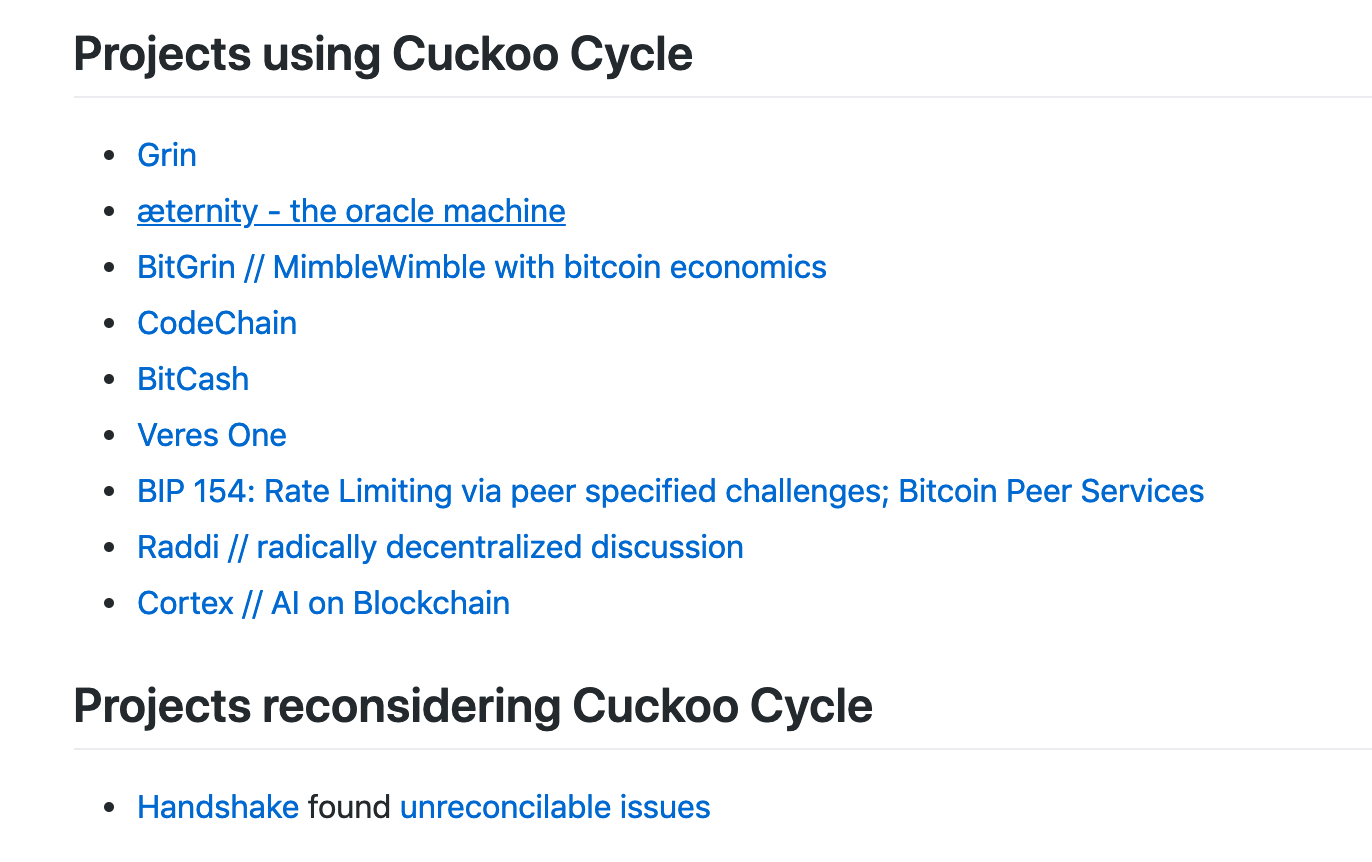Open the Veres One link
1372x862 pixels.
point(212,435)
